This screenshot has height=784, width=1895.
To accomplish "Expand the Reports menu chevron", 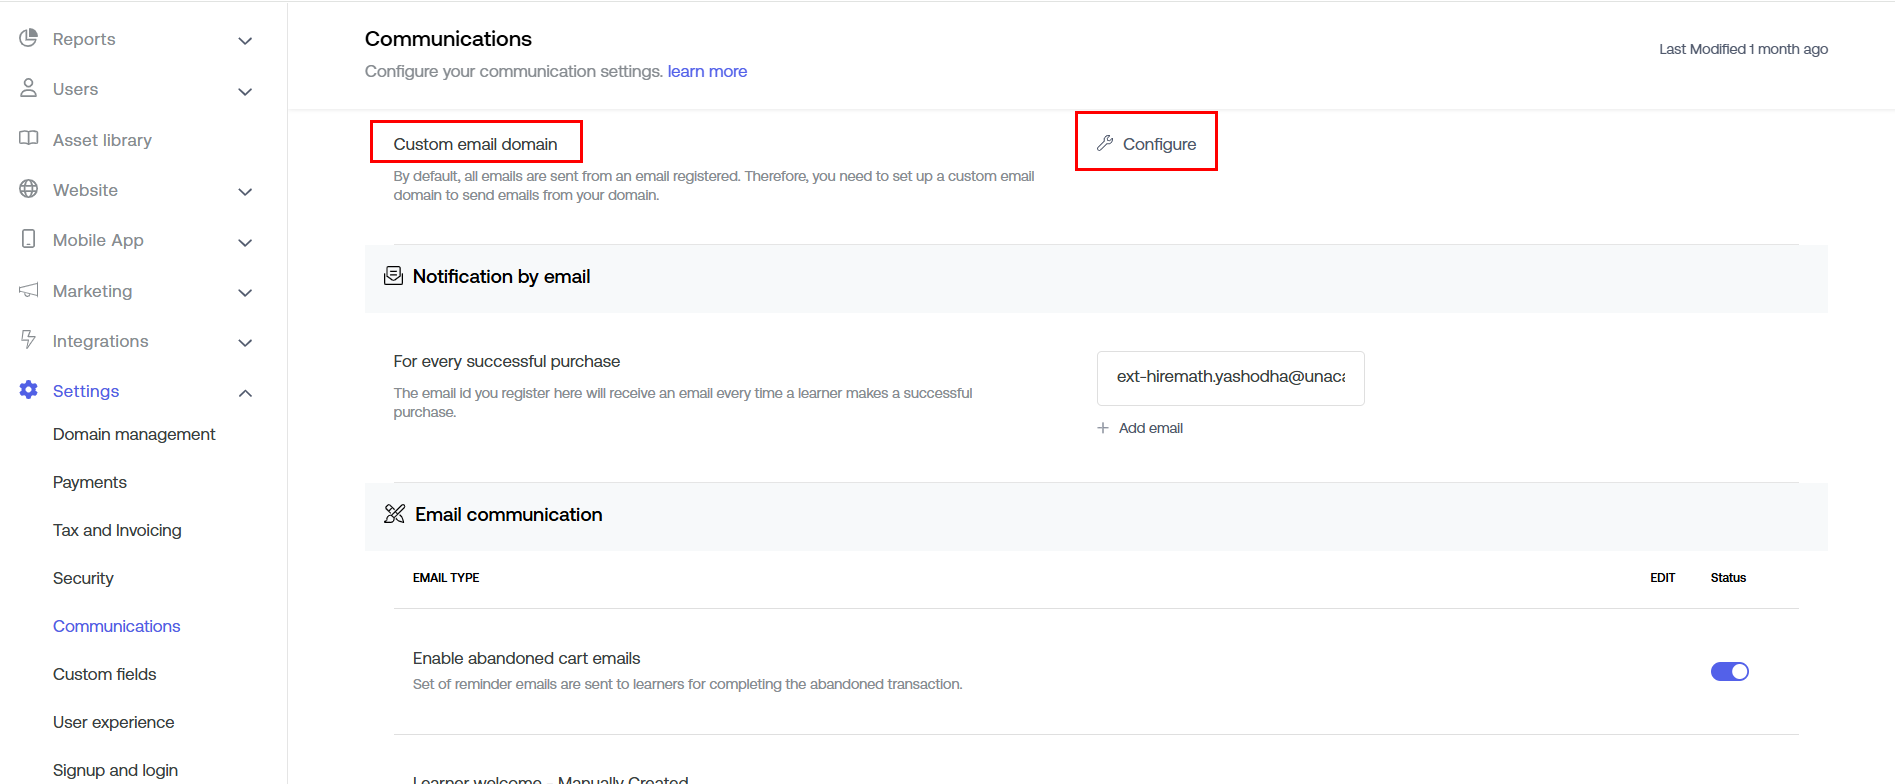I will (x=245, y=41).
